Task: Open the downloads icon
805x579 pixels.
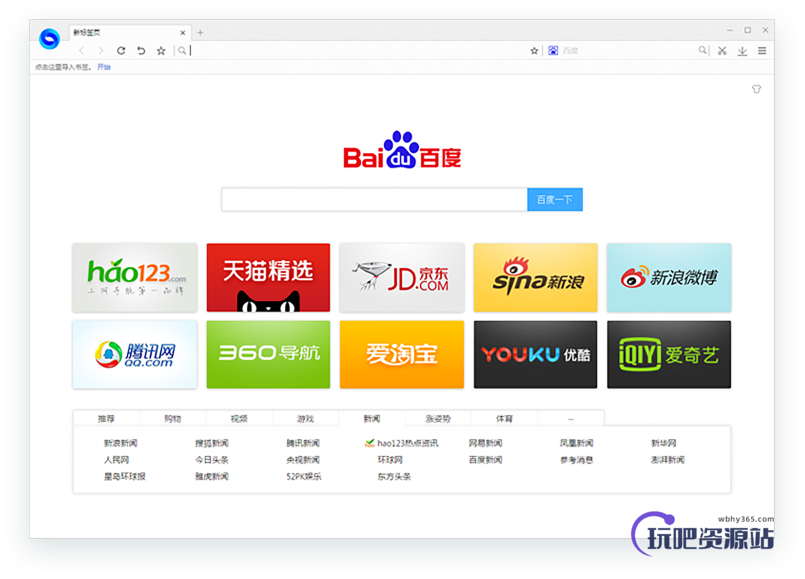Action: [742, 50]
